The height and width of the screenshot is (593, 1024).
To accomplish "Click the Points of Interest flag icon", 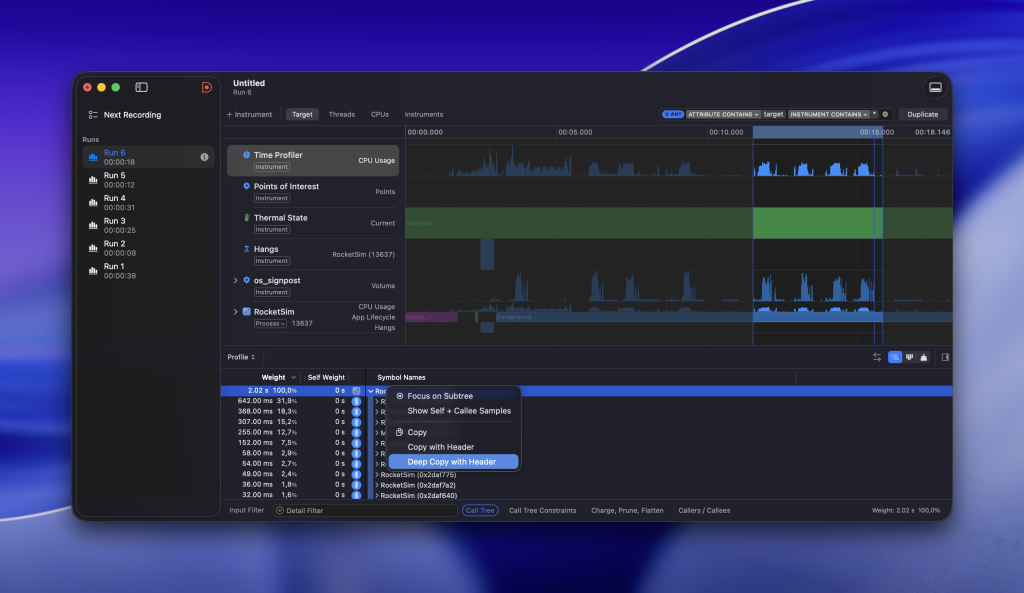I will [x=247, y=186].
